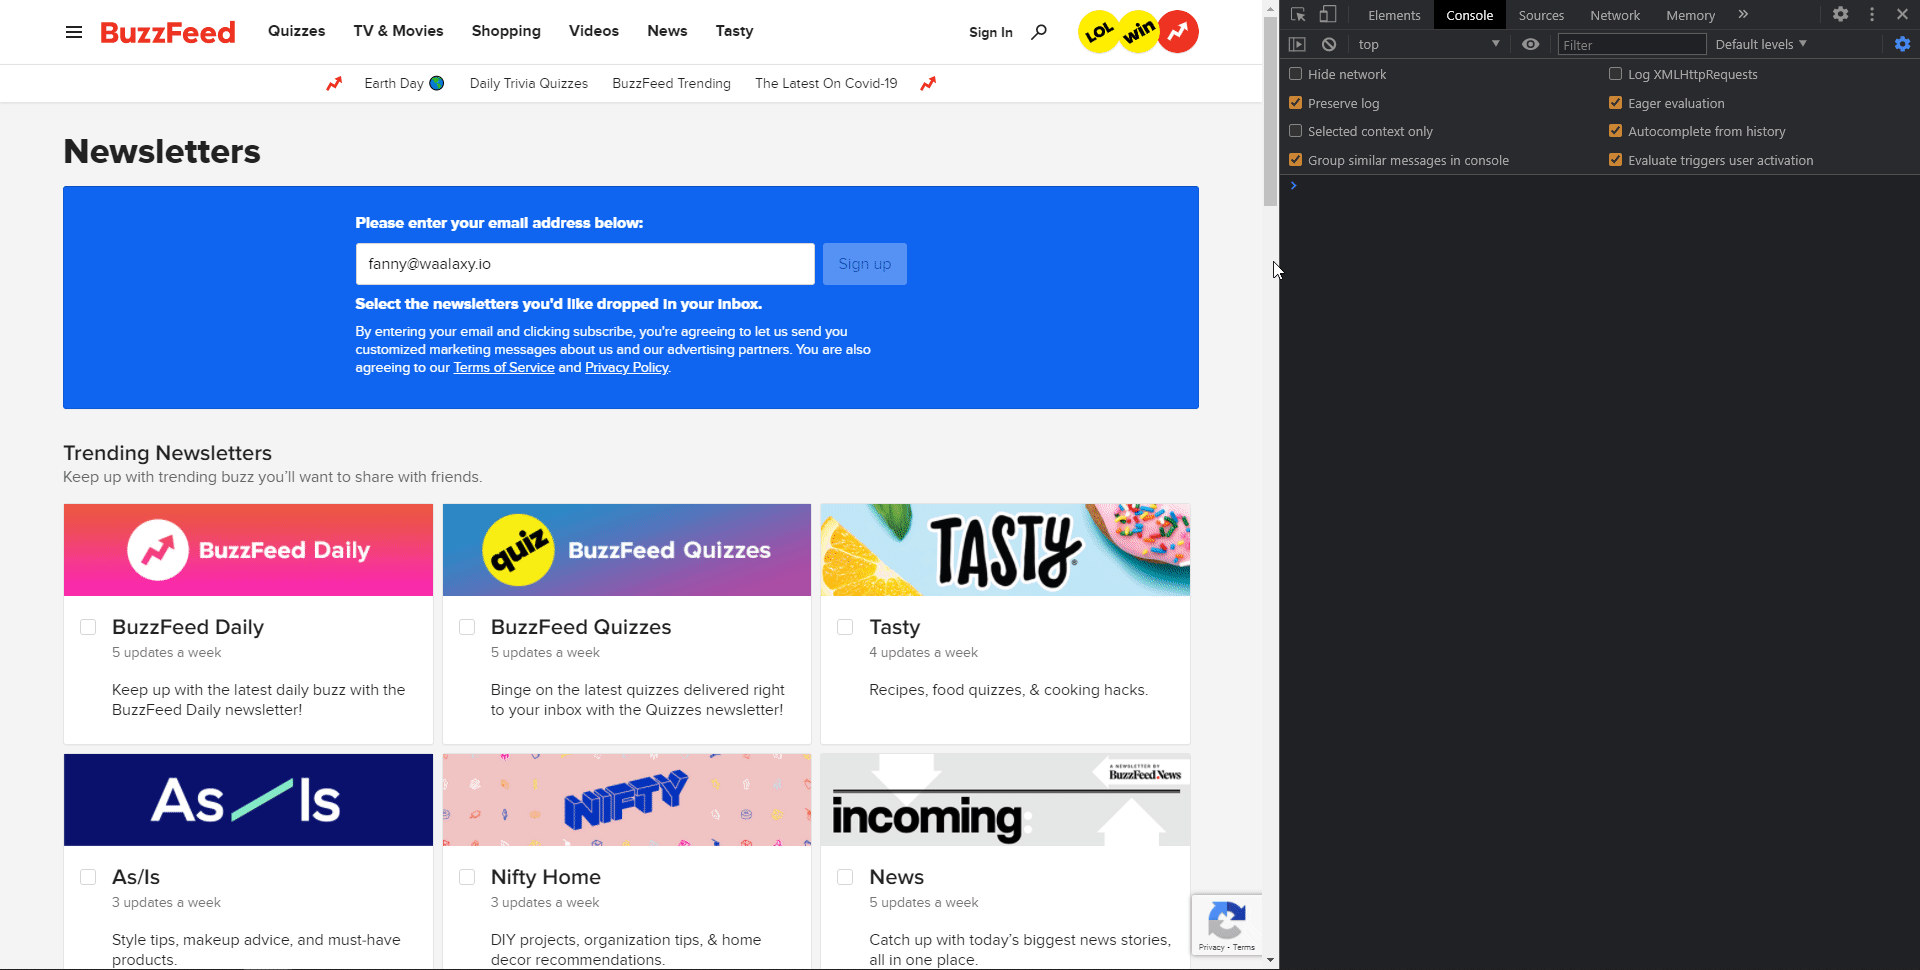Create a live expression with eye icon

pos(1530,44)
